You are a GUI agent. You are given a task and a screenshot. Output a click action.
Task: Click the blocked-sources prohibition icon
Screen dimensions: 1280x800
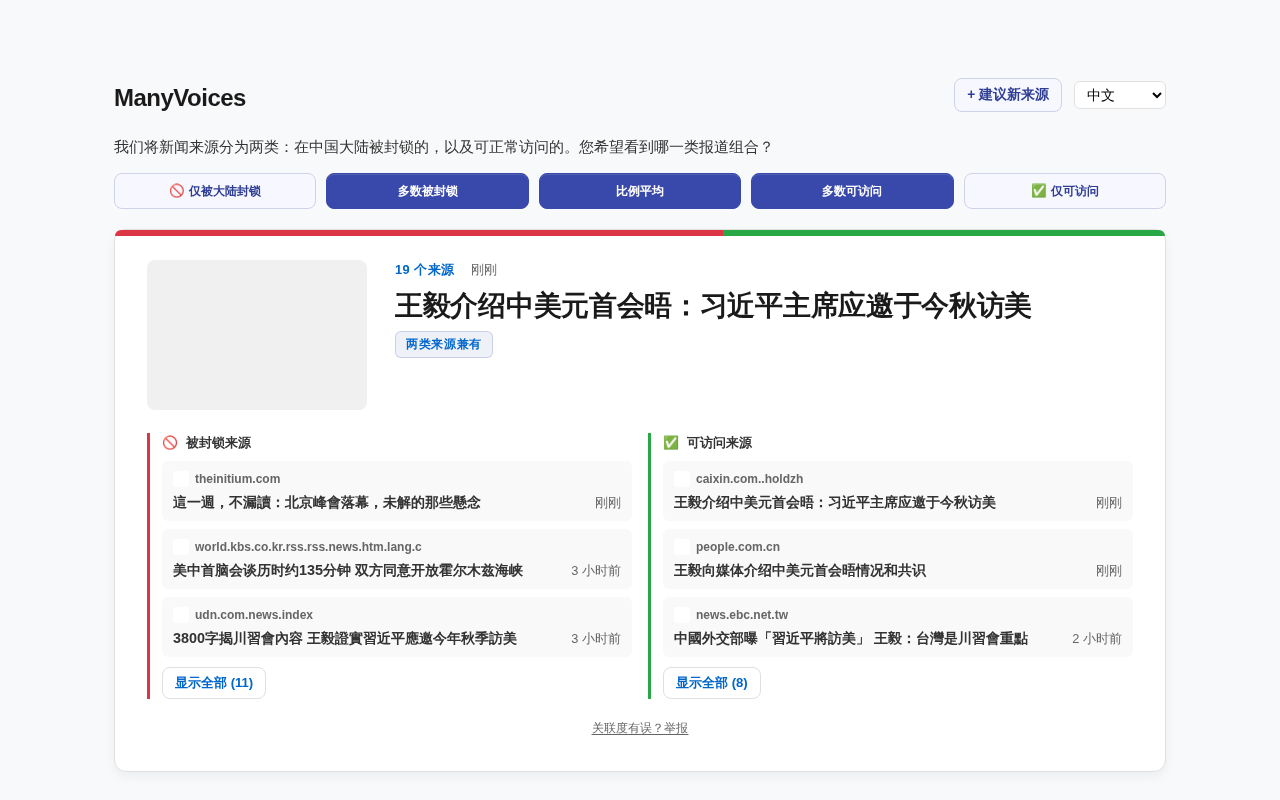tap(170, 443)
